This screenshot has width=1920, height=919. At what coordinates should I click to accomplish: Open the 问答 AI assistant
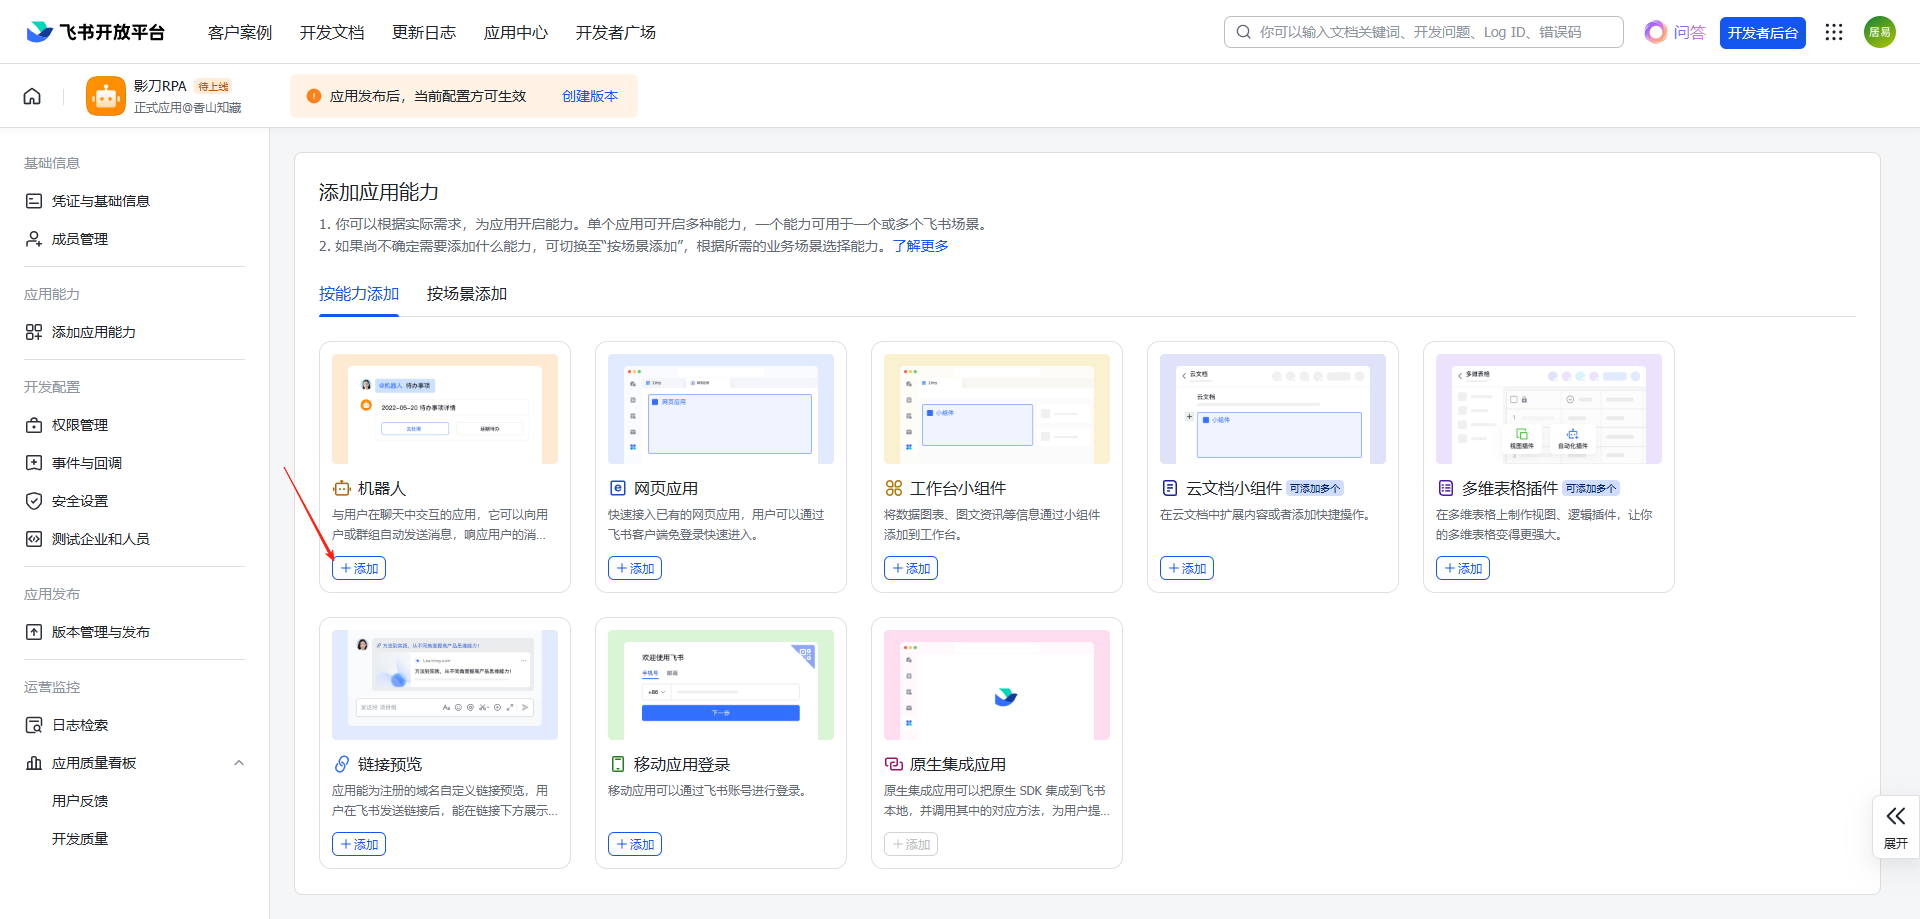(1675, 32)
